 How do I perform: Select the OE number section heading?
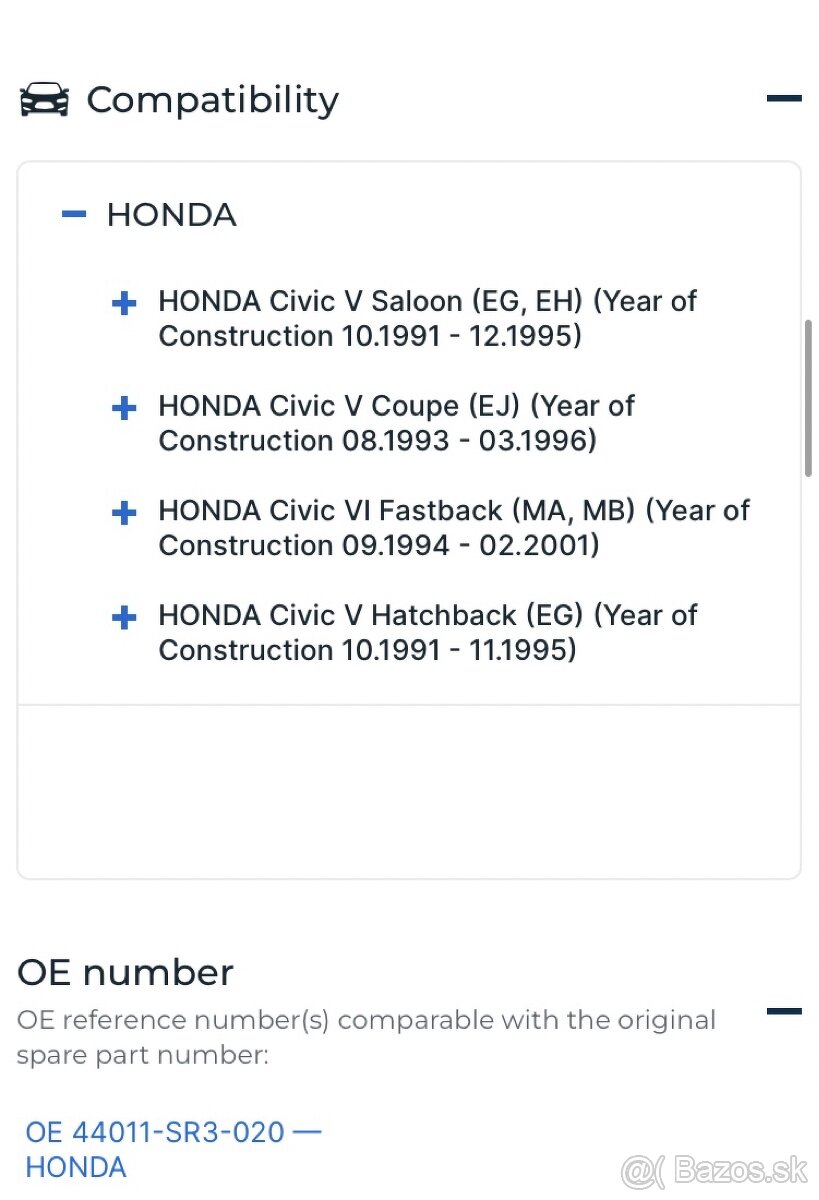(126, 971)
